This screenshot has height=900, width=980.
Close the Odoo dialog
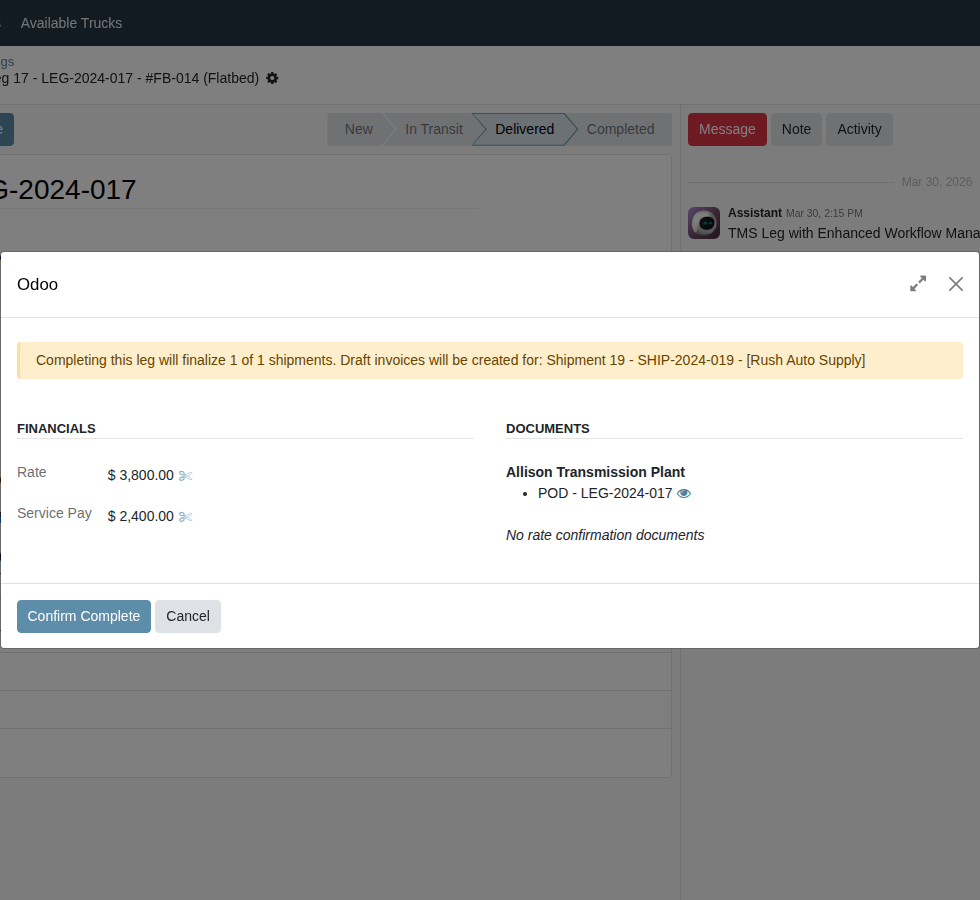pyautogui.click(x=956, y=284)
